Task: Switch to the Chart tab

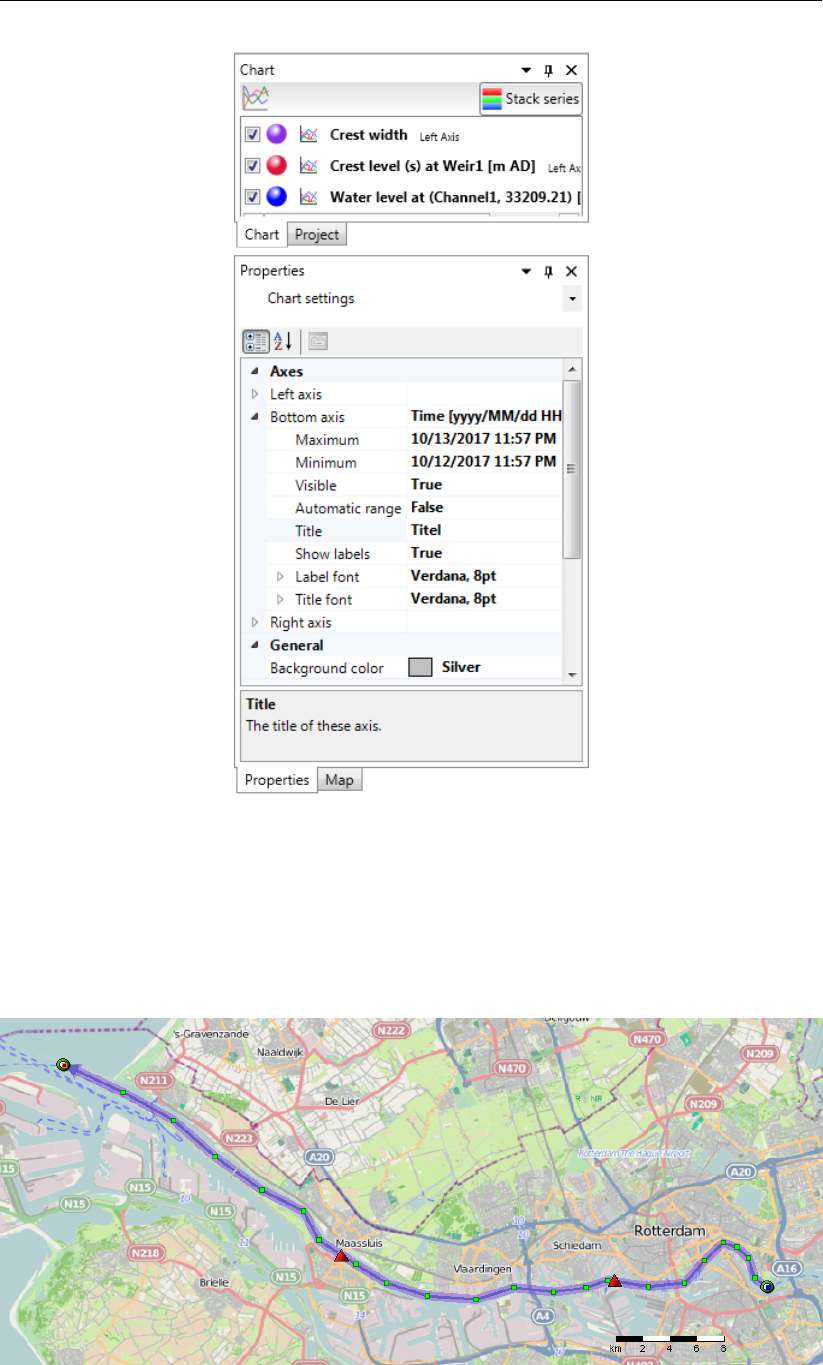Action: click(x=262, y=234)
